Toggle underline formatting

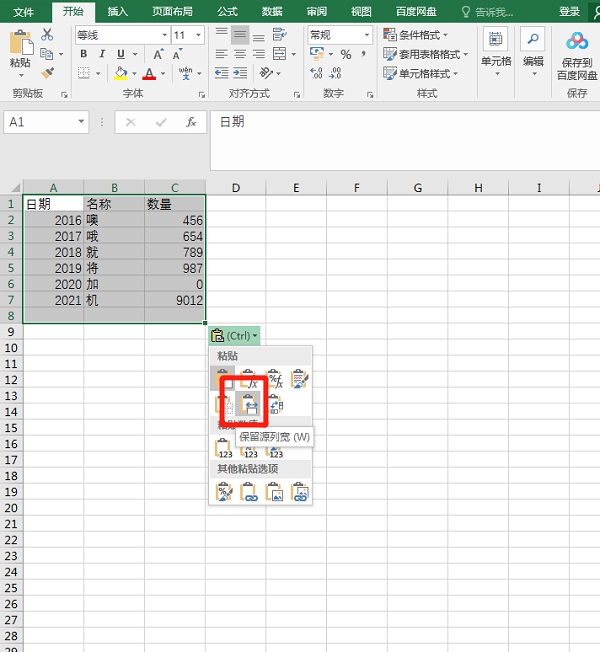pos(121,54)
